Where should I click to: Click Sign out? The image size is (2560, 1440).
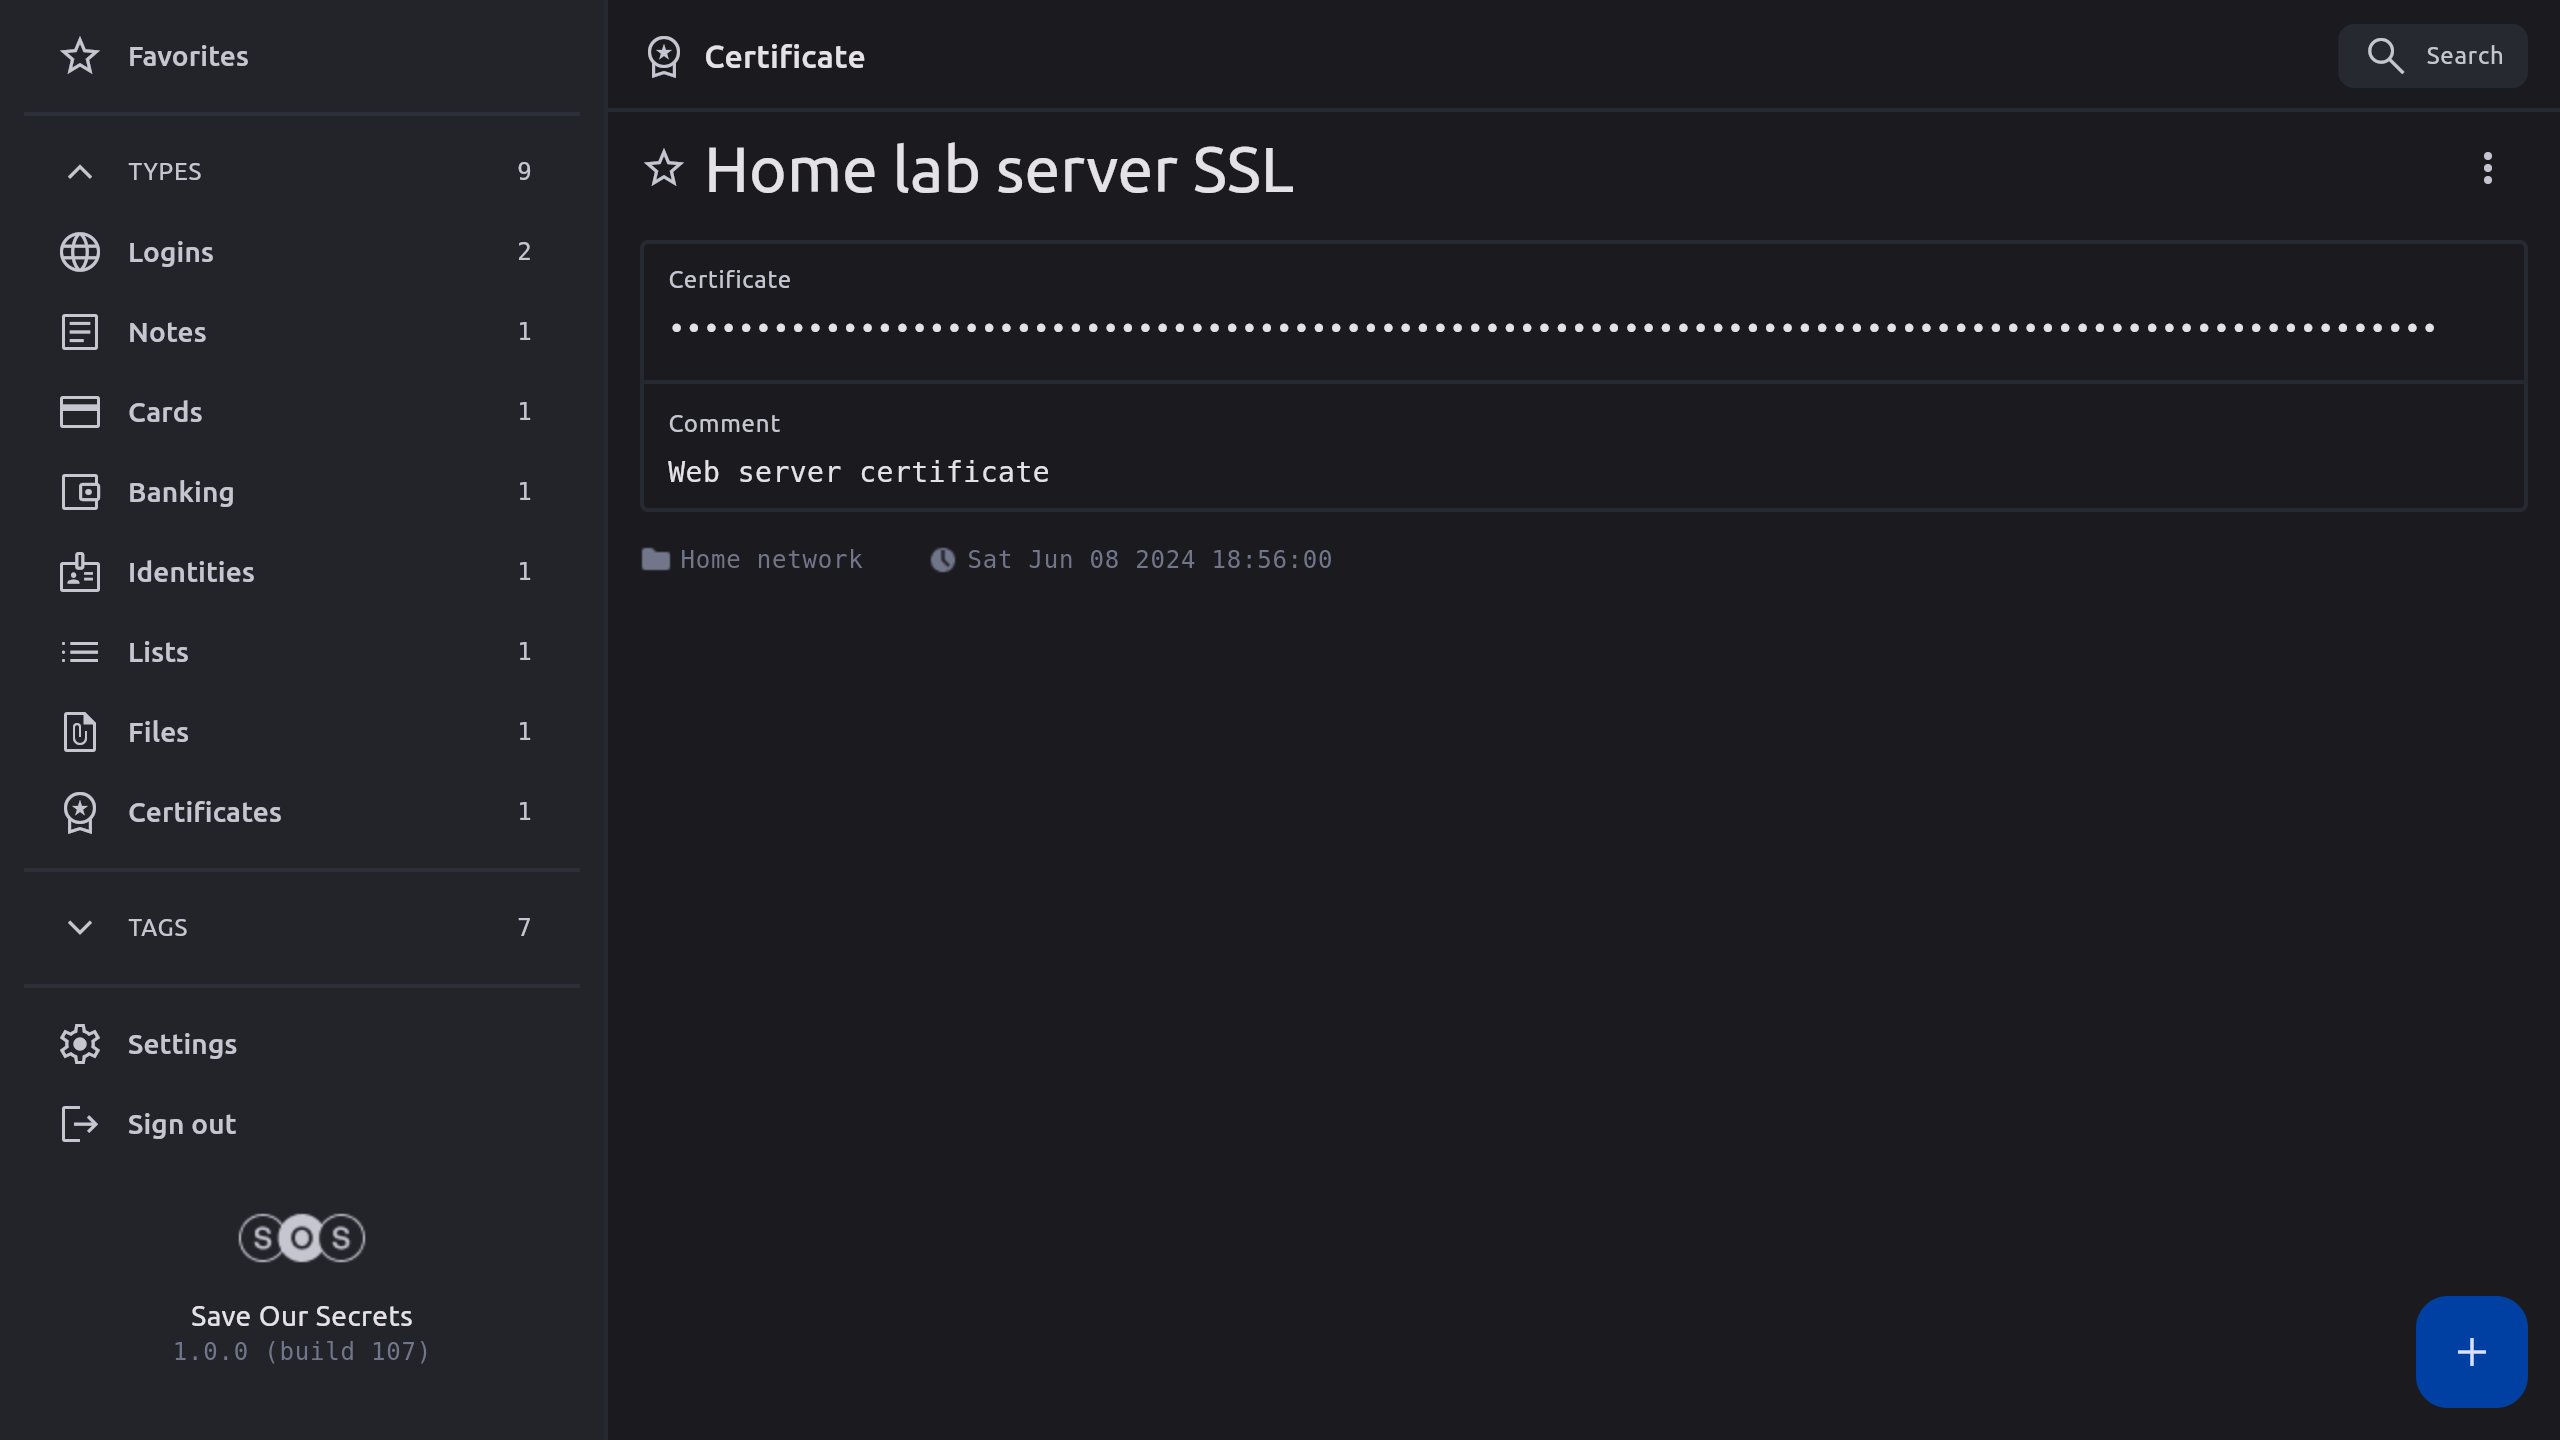tap(182, 1125)
